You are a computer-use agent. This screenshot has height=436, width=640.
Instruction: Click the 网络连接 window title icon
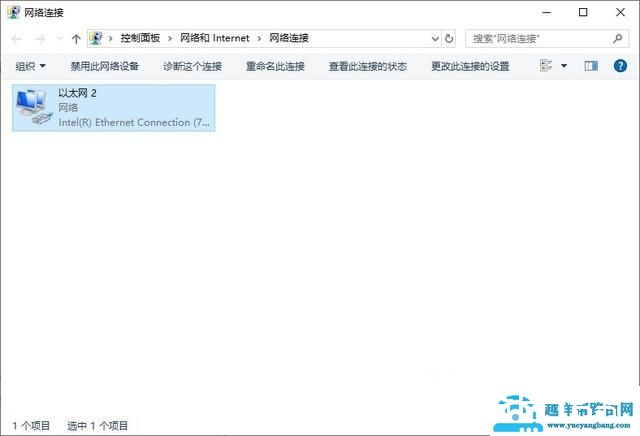(13, 12)
